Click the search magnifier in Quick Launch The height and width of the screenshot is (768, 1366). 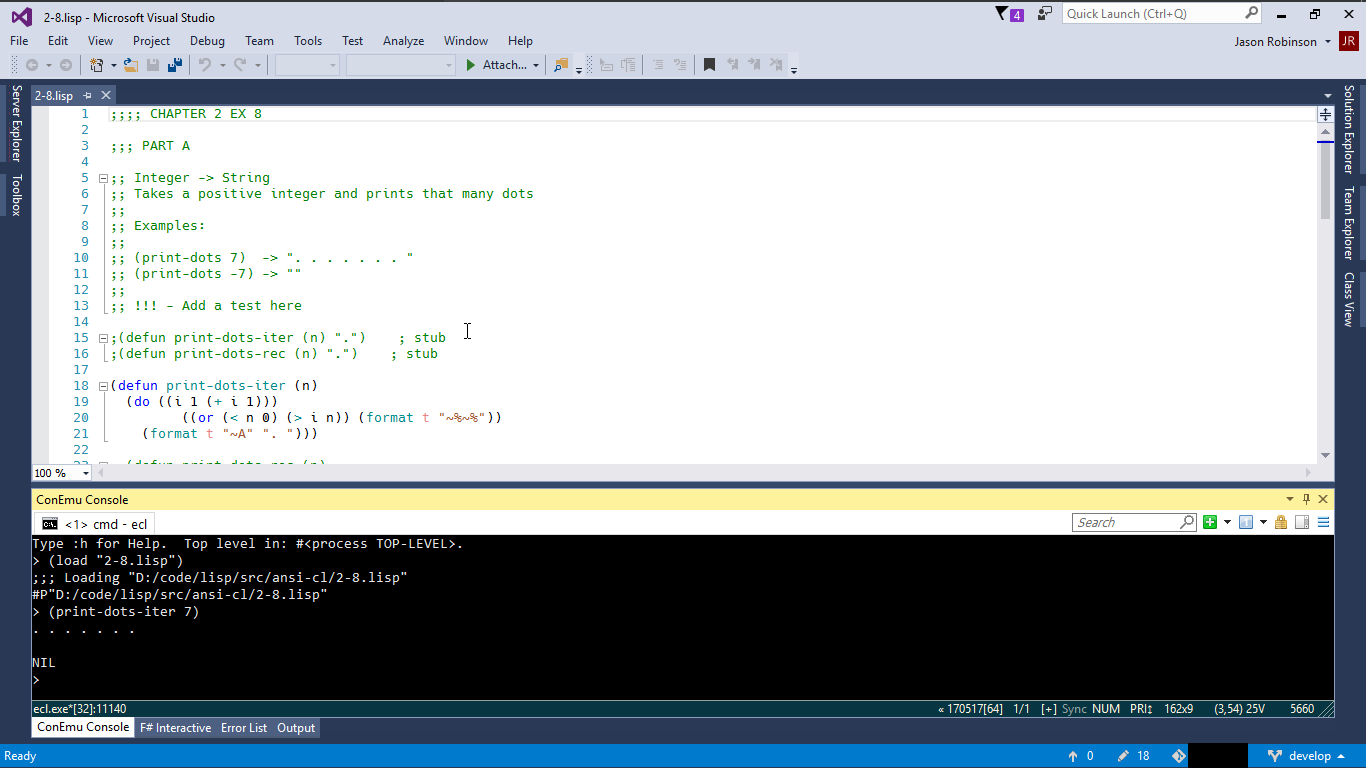tap(1251, 13)
